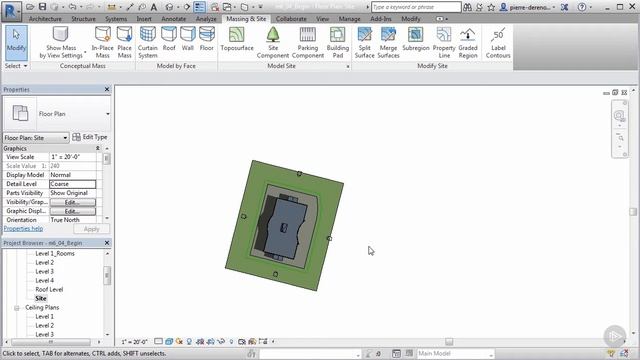Click the Properties panel vertical scrollbar
Image resolution: width=640 pixels, height=360 pixels.
pos(107,158)
